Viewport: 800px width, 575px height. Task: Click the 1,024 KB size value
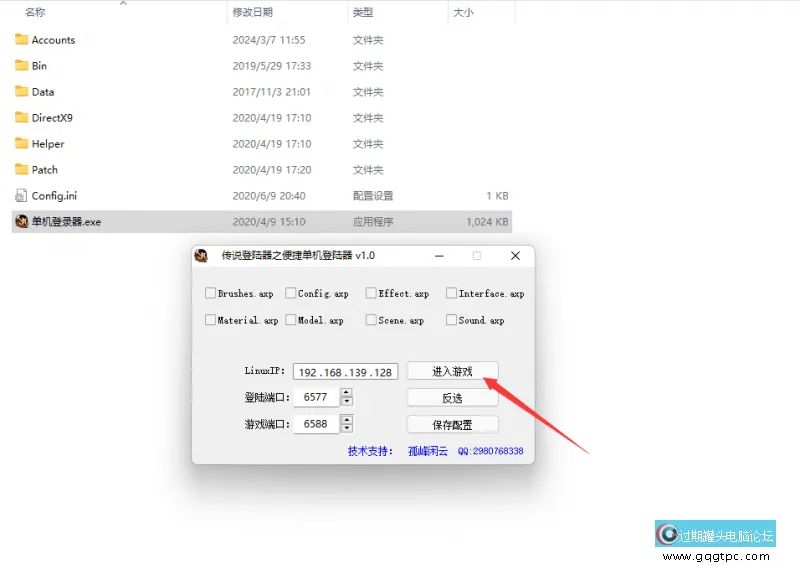(487, 221)
